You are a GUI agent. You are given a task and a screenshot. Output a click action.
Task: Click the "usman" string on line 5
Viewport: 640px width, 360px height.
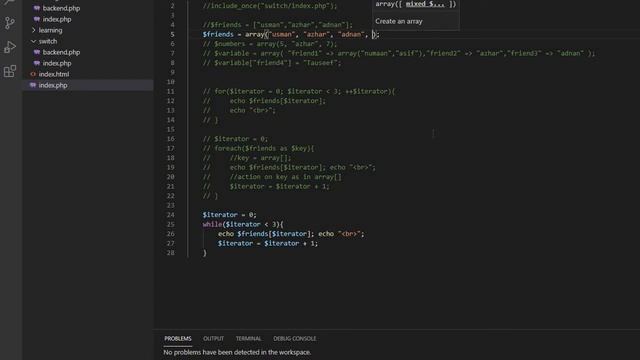pyautogui.click(x=282, y=34)
